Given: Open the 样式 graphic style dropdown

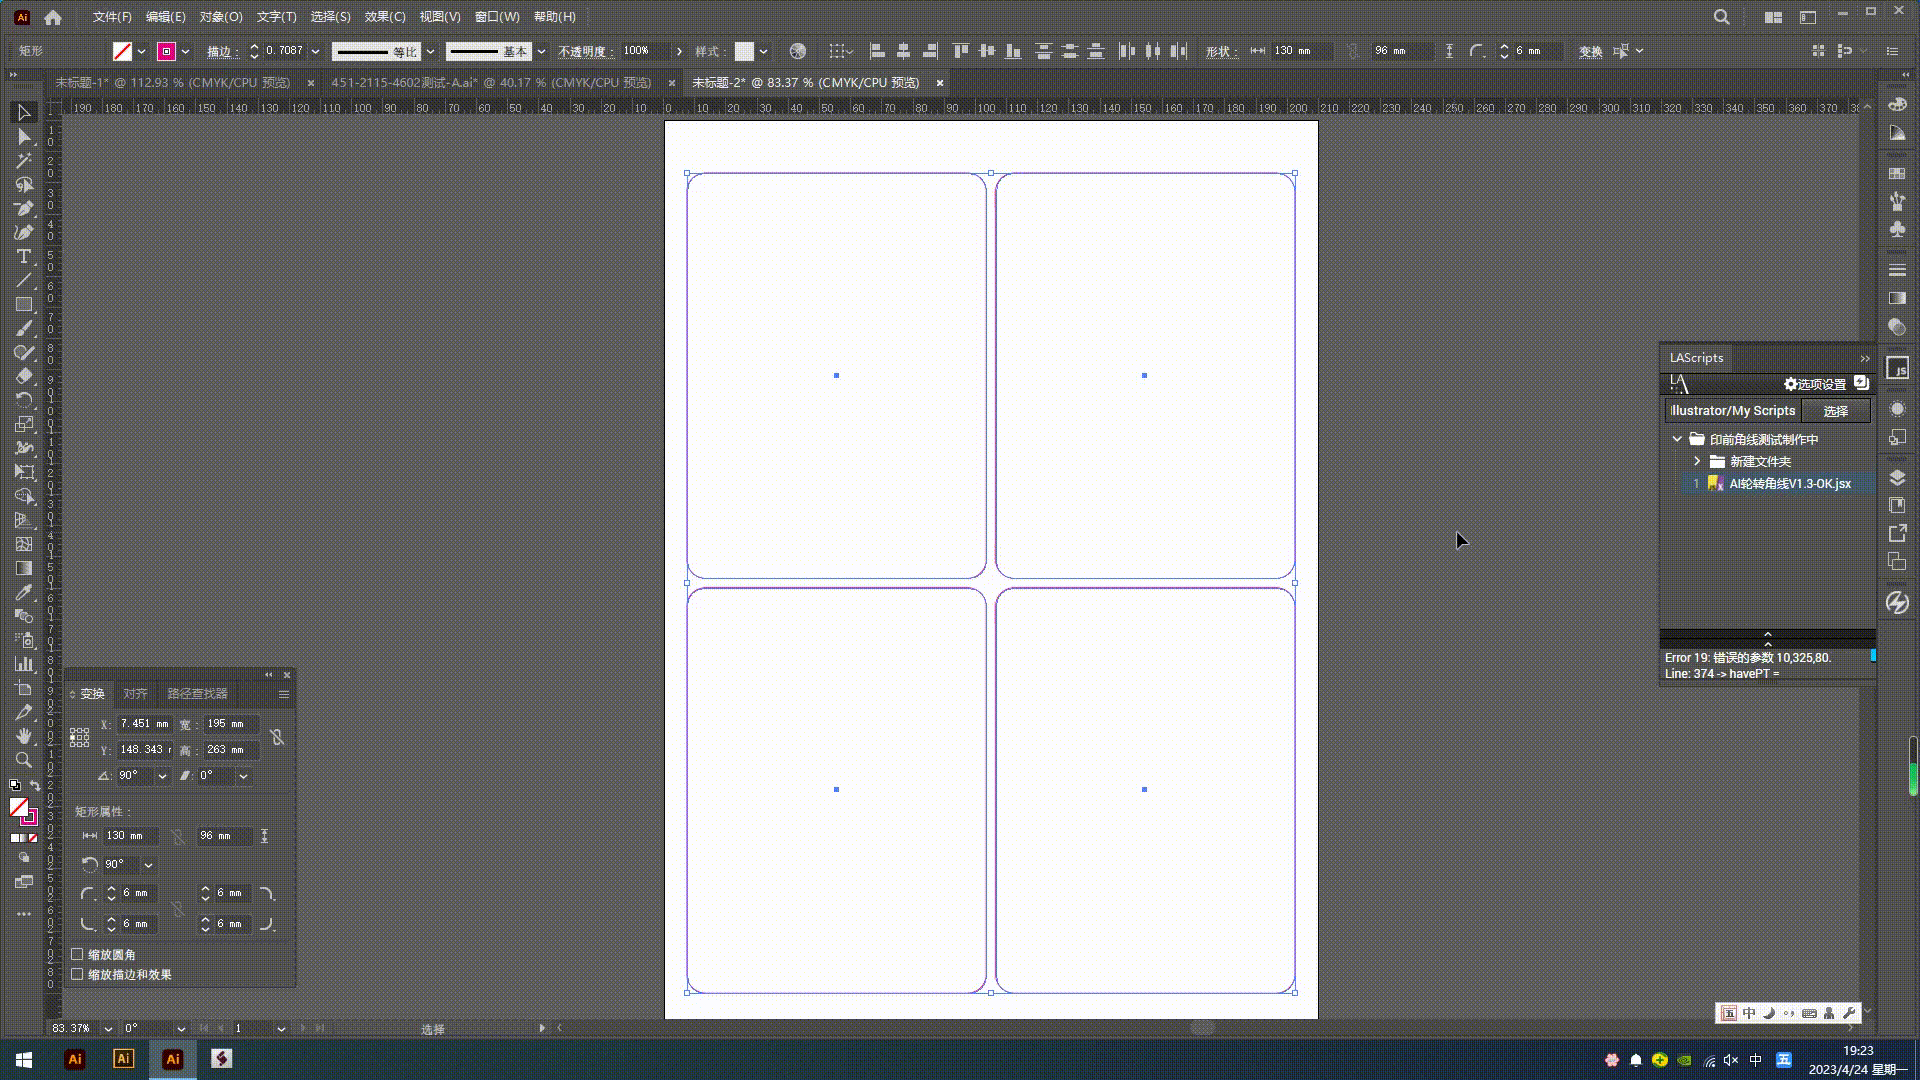Looking at the screenshot, I should tap(763, 51).
